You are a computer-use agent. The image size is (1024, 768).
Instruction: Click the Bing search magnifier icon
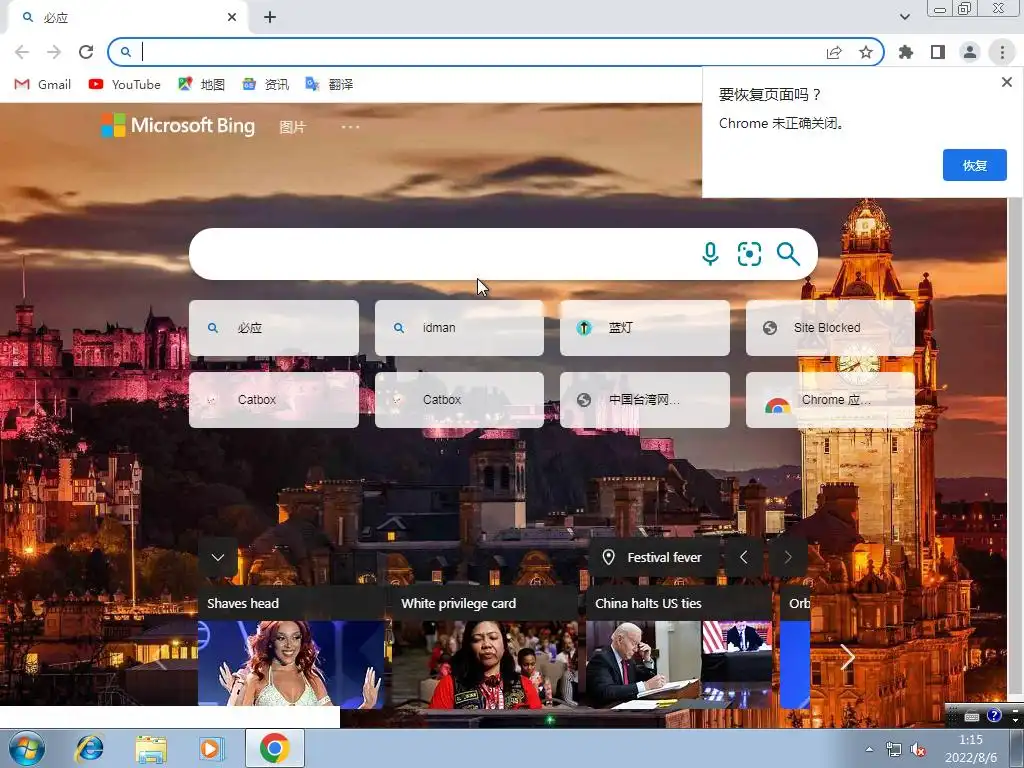coord(788,253)
